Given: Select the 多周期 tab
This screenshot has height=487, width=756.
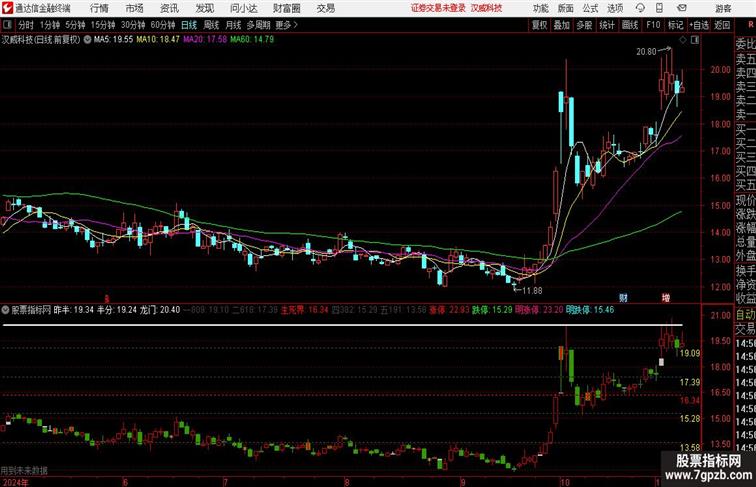Looking at the screenshot, I should [x=258, y=25].
